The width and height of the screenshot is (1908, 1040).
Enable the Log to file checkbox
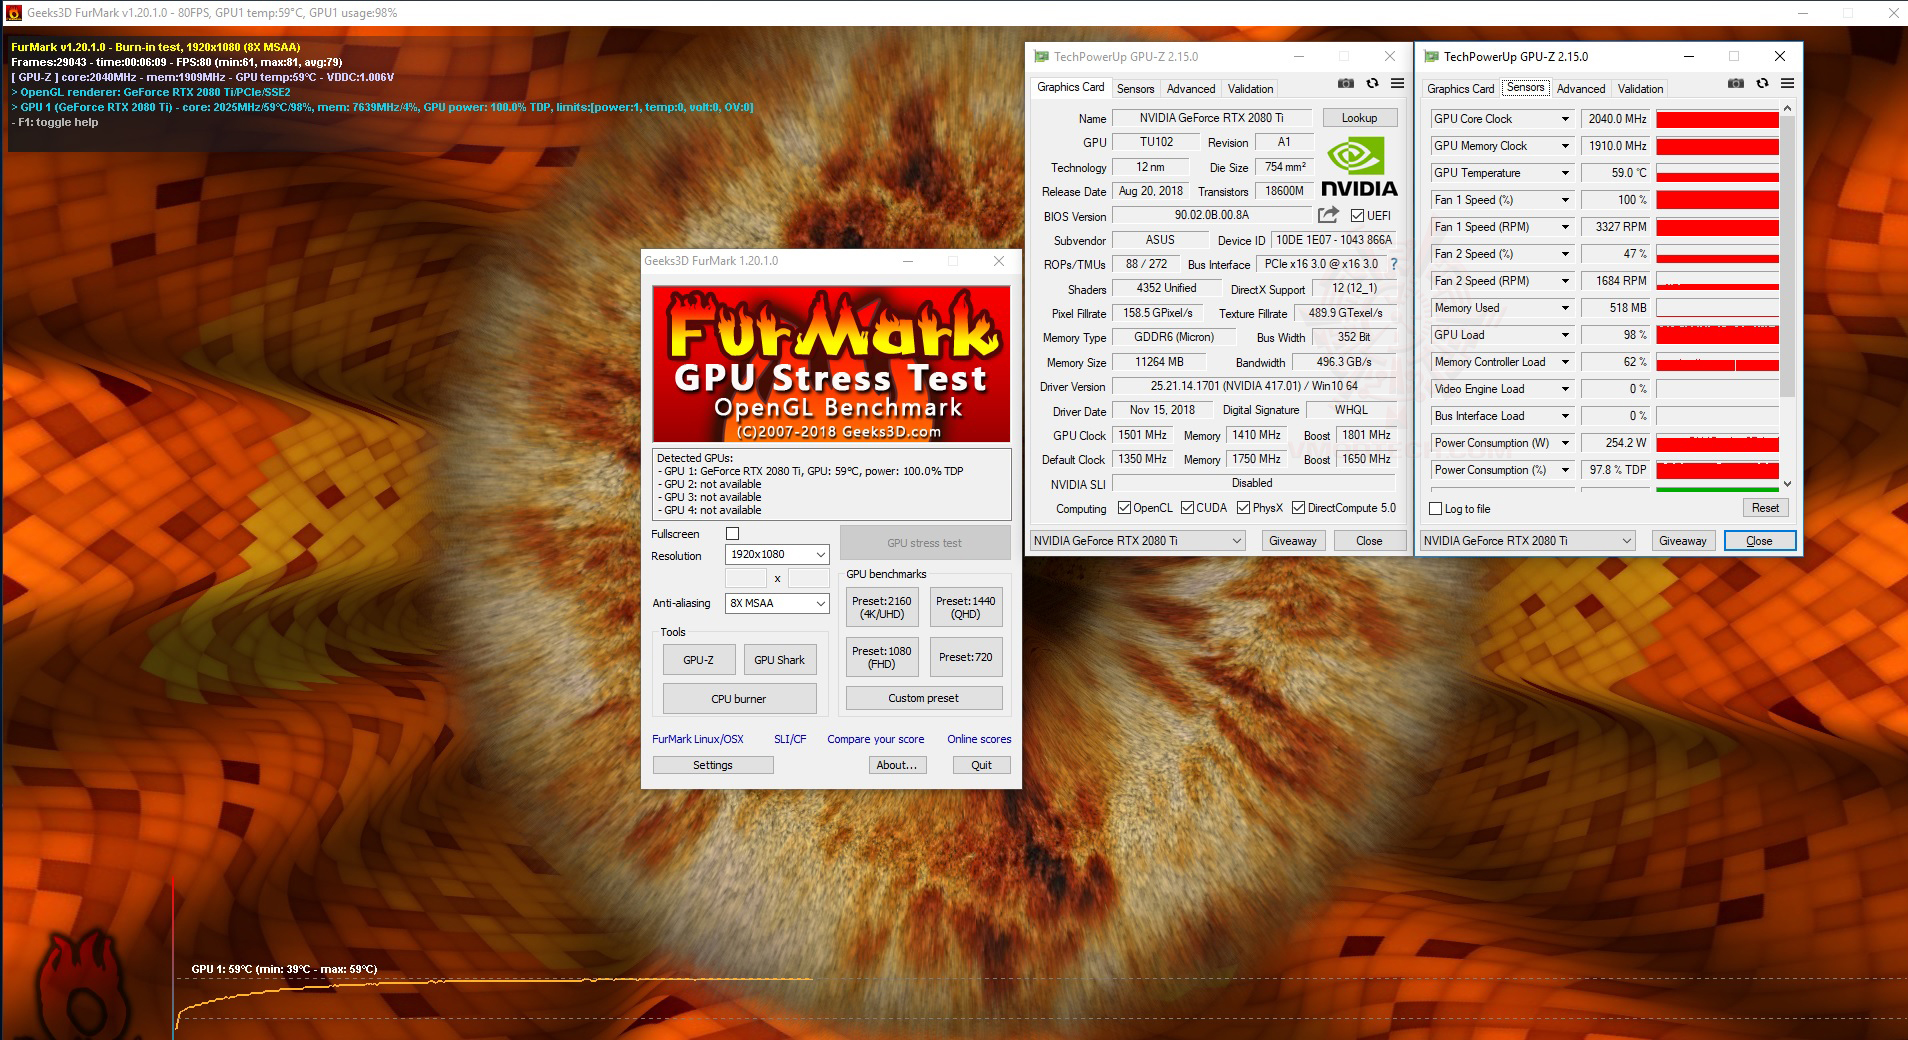pos(1436,509)
